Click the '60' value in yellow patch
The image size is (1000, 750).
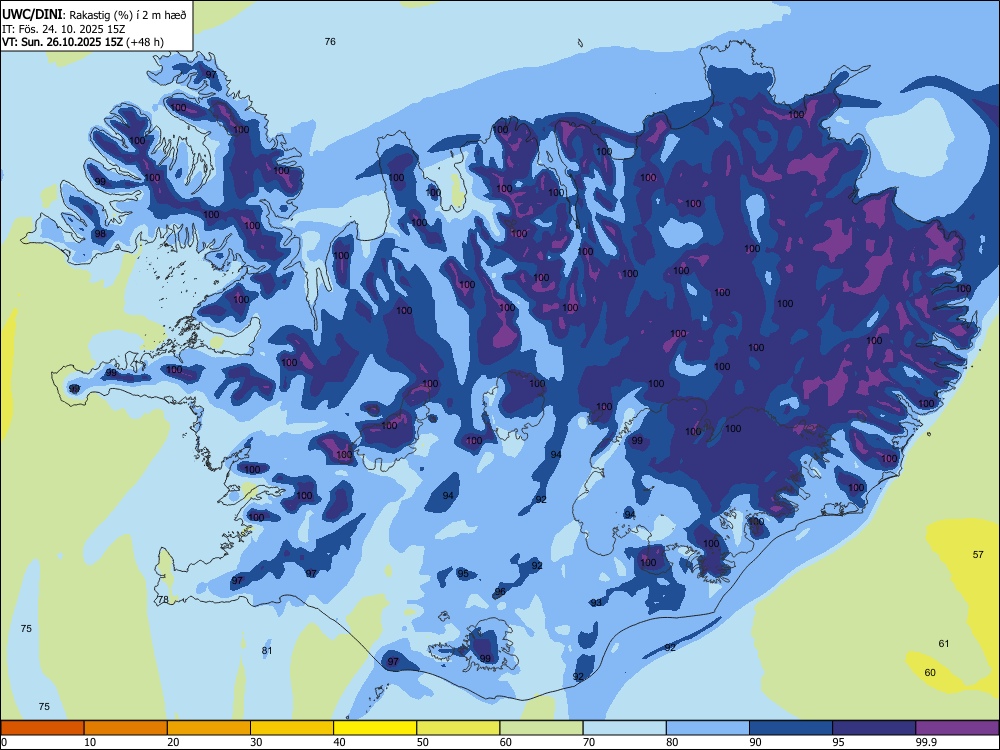(930, 672)
